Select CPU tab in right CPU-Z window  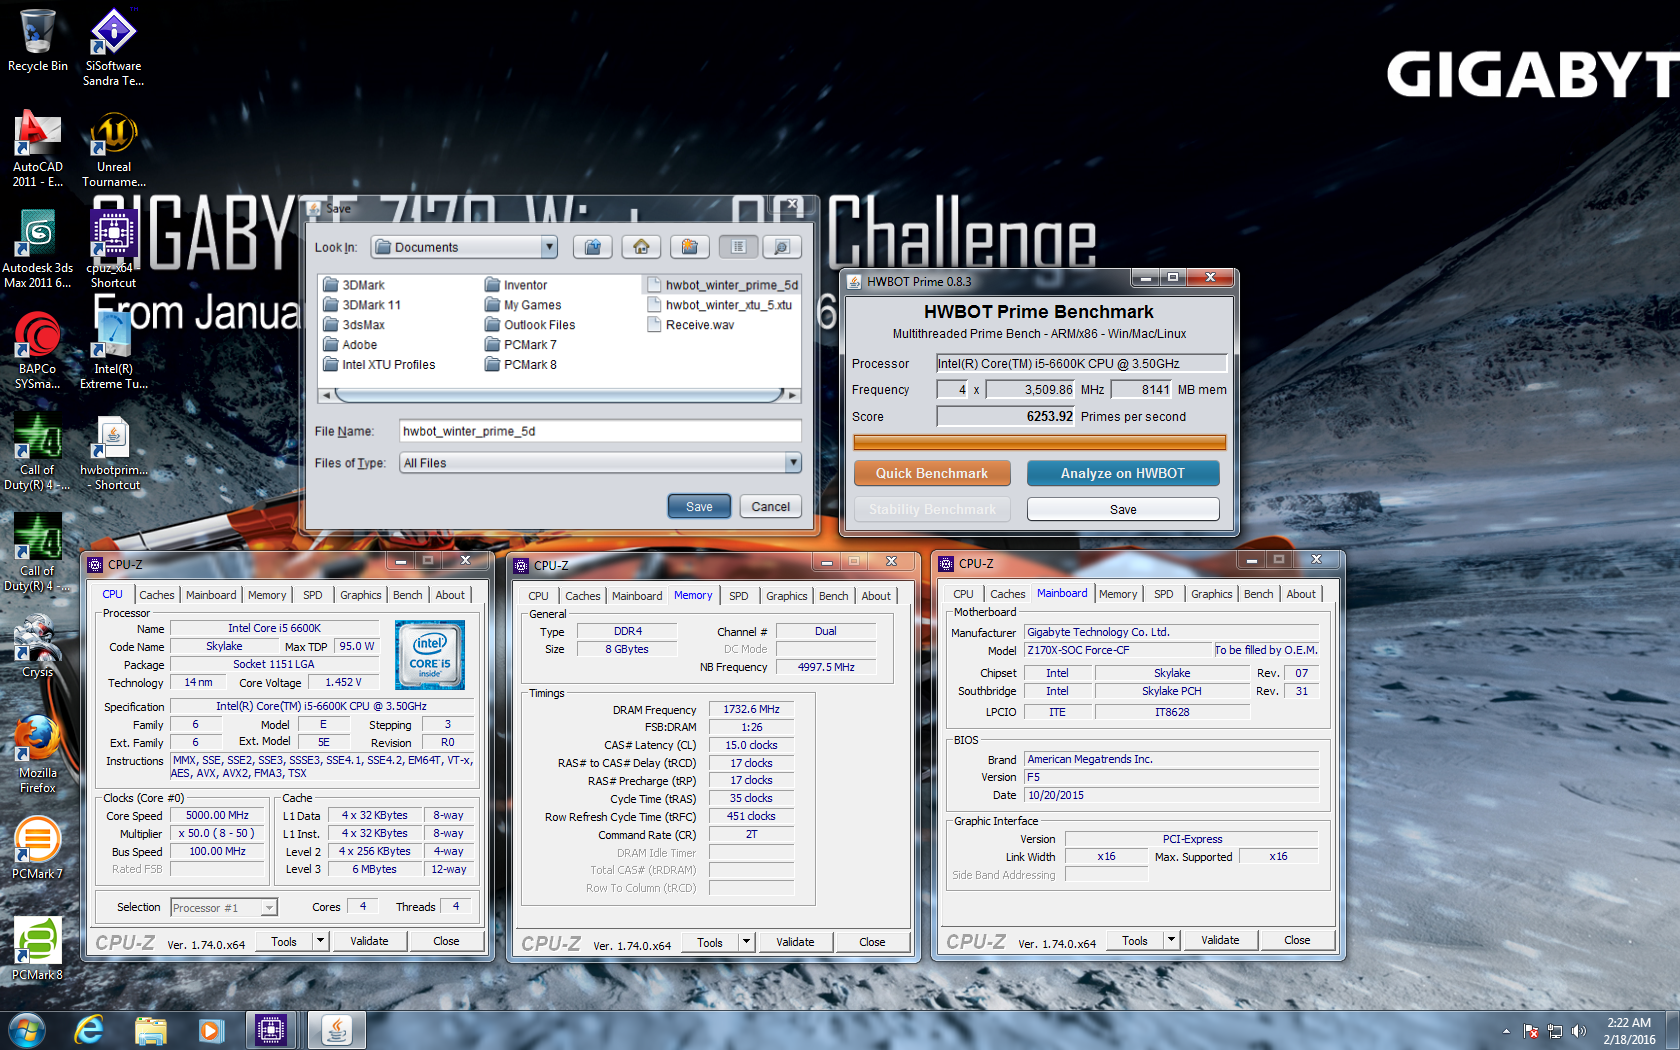coord(963,594)
